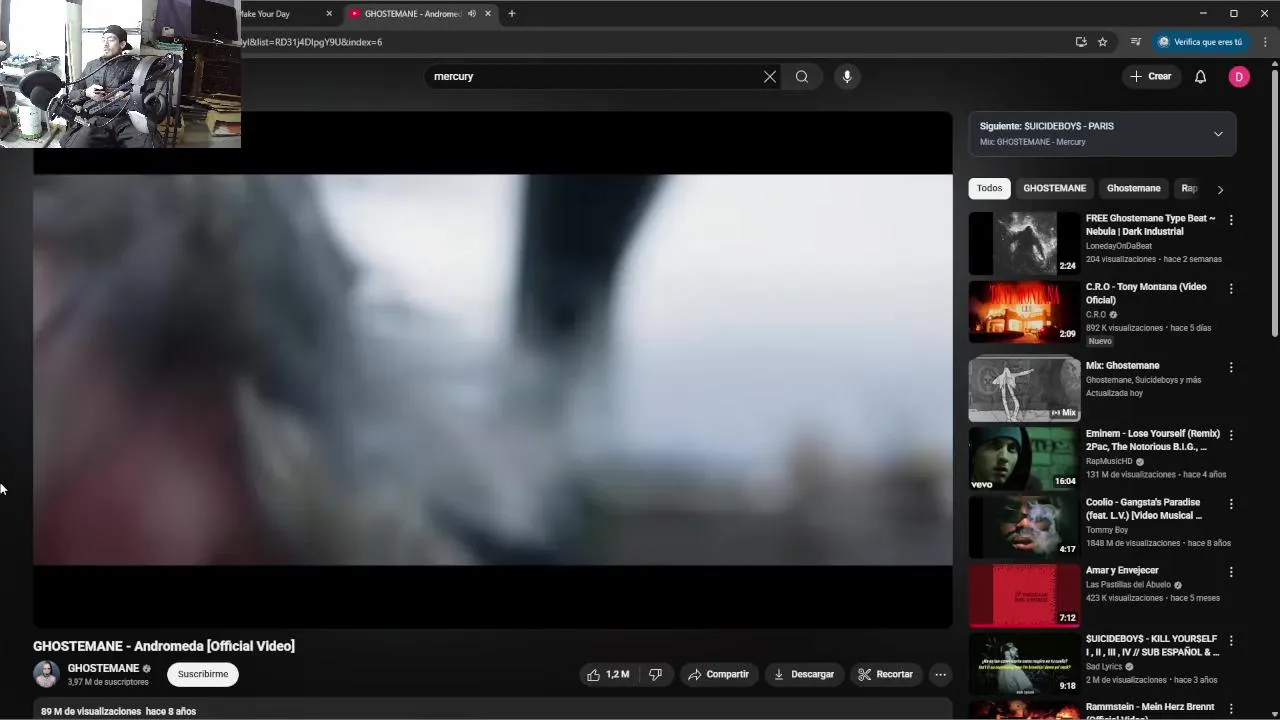Open Mix: Ghostemane thumbnail
Screen dimensions: 1280x720
coord(1024,390)
